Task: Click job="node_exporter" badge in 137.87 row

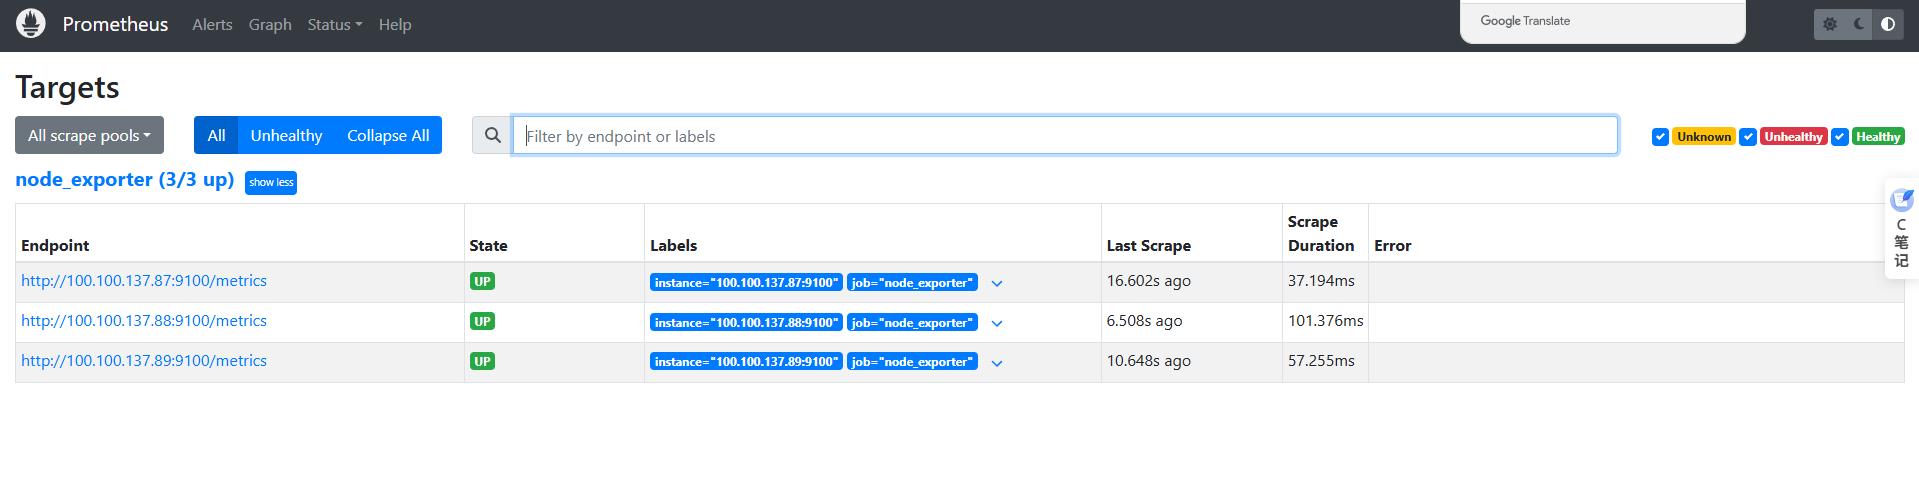Action: [x=912, y=282]
